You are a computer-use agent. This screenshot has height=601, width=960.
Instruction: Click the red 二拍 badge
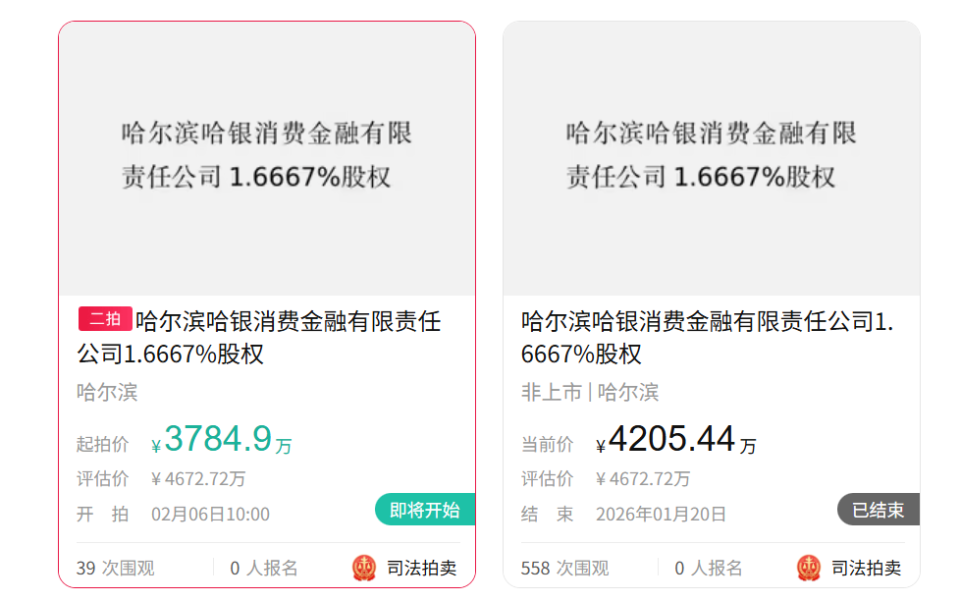pyautogui.click(x=107, y=318)
